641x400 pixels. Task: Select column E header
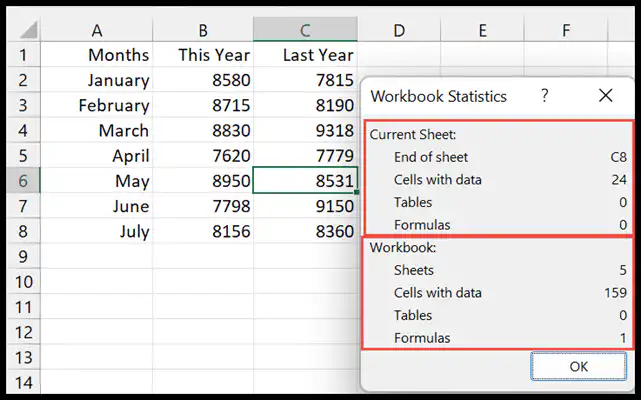[x=482, y=30]
